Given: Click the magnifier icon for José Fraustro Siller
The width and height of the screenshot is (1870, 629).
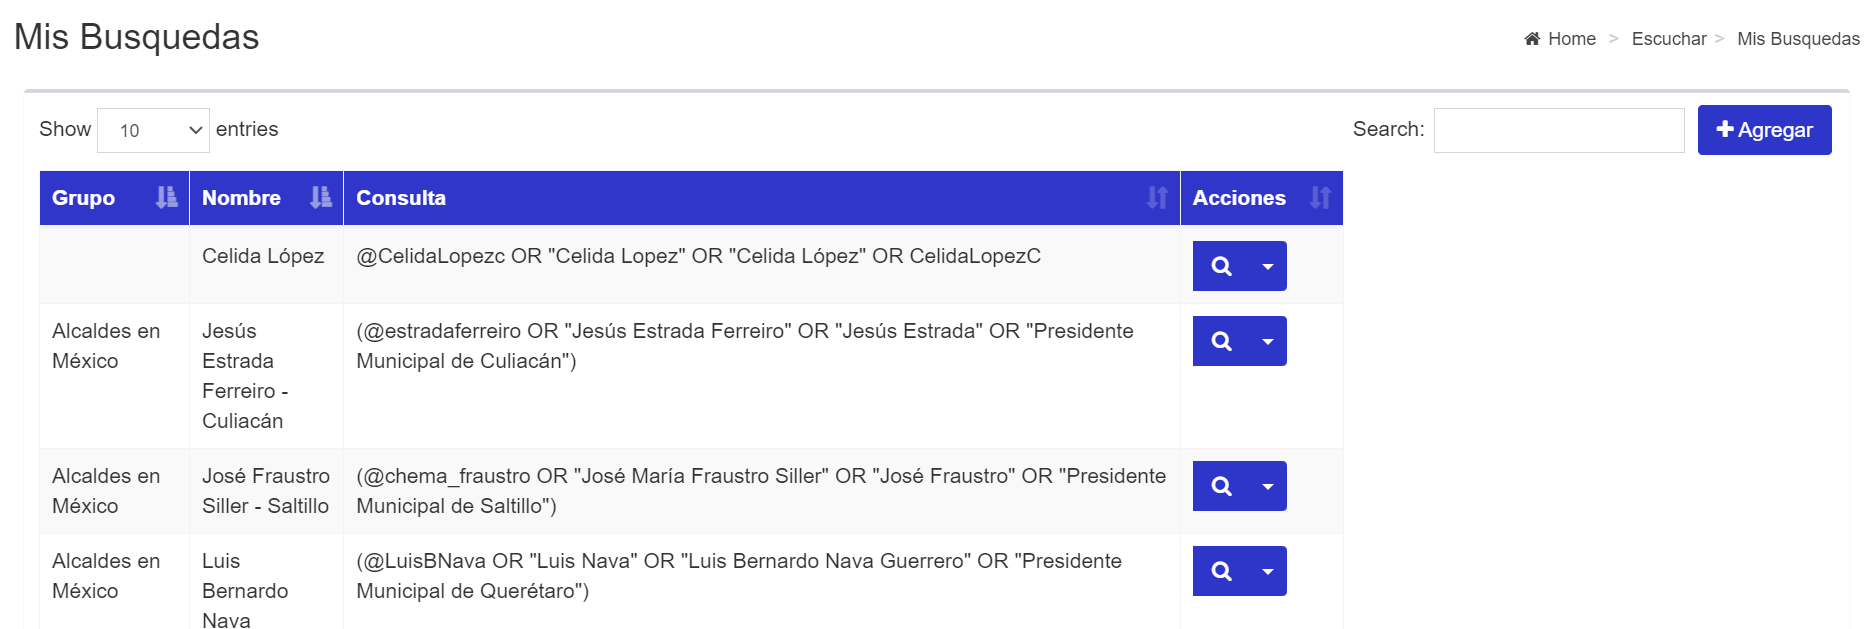Looking at the screenshot, I should click(1221, 486).
